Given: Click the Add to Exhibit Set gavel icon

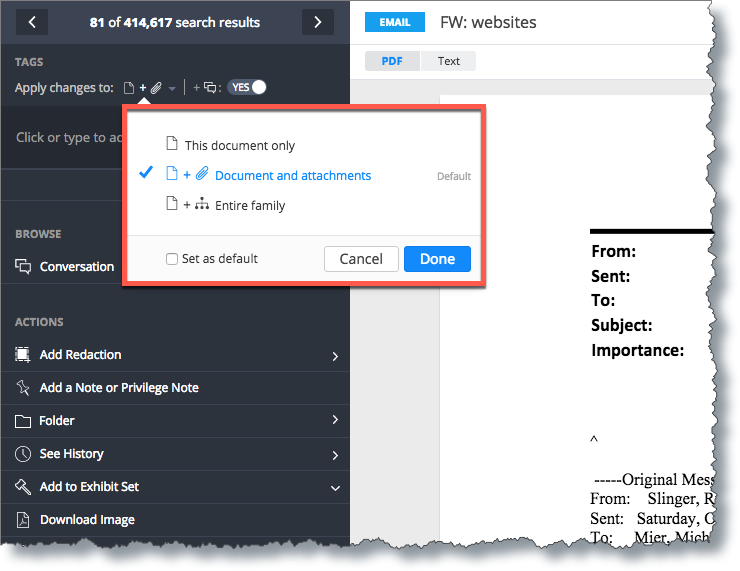Looking at the screenshot, I should pyautogui.click(x=23, y=487).
